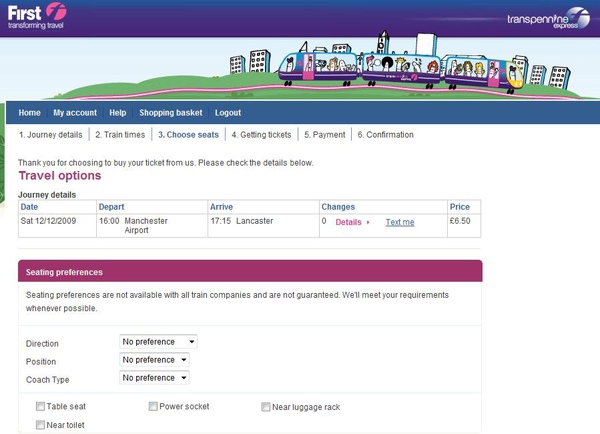Click the First transforming travel logo
Image resolution: width=600 pixels, height=434 pixels.
coord(37,16)
